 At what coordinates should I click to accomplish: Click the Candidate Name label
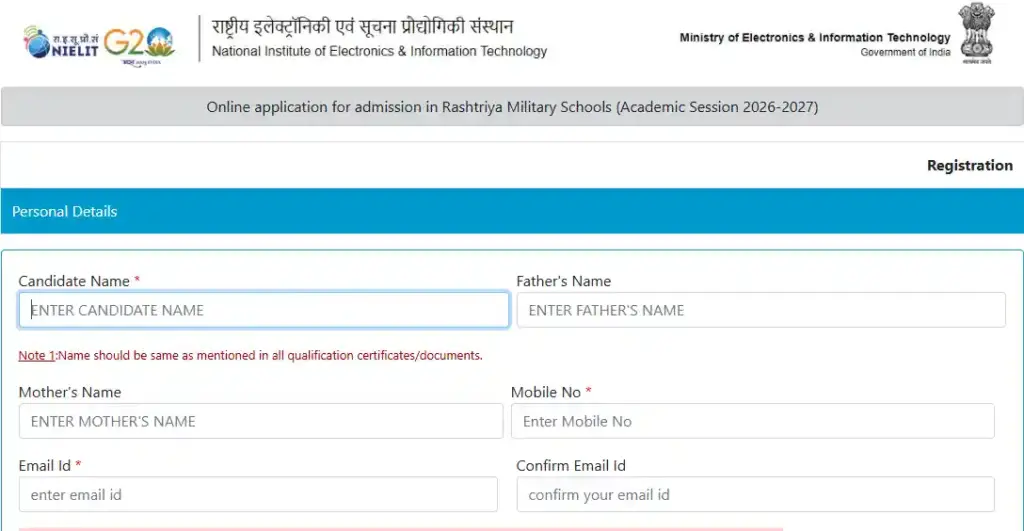point(74,281)
